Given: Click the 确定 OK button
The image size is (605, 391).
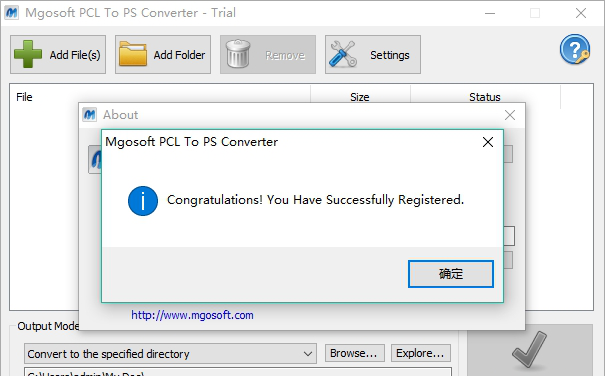Looking at the screenshot, I should pyautogui.click(x=451, y=274).
